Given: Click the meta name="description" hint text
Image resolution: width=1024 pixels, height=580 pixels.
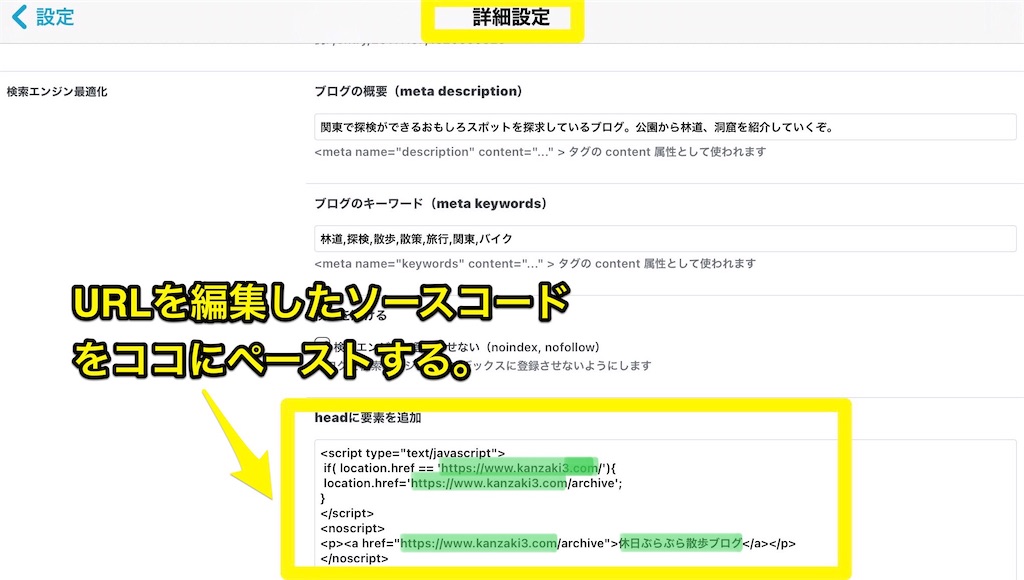Looking at the screenshot, I should (x=540, y=152).
